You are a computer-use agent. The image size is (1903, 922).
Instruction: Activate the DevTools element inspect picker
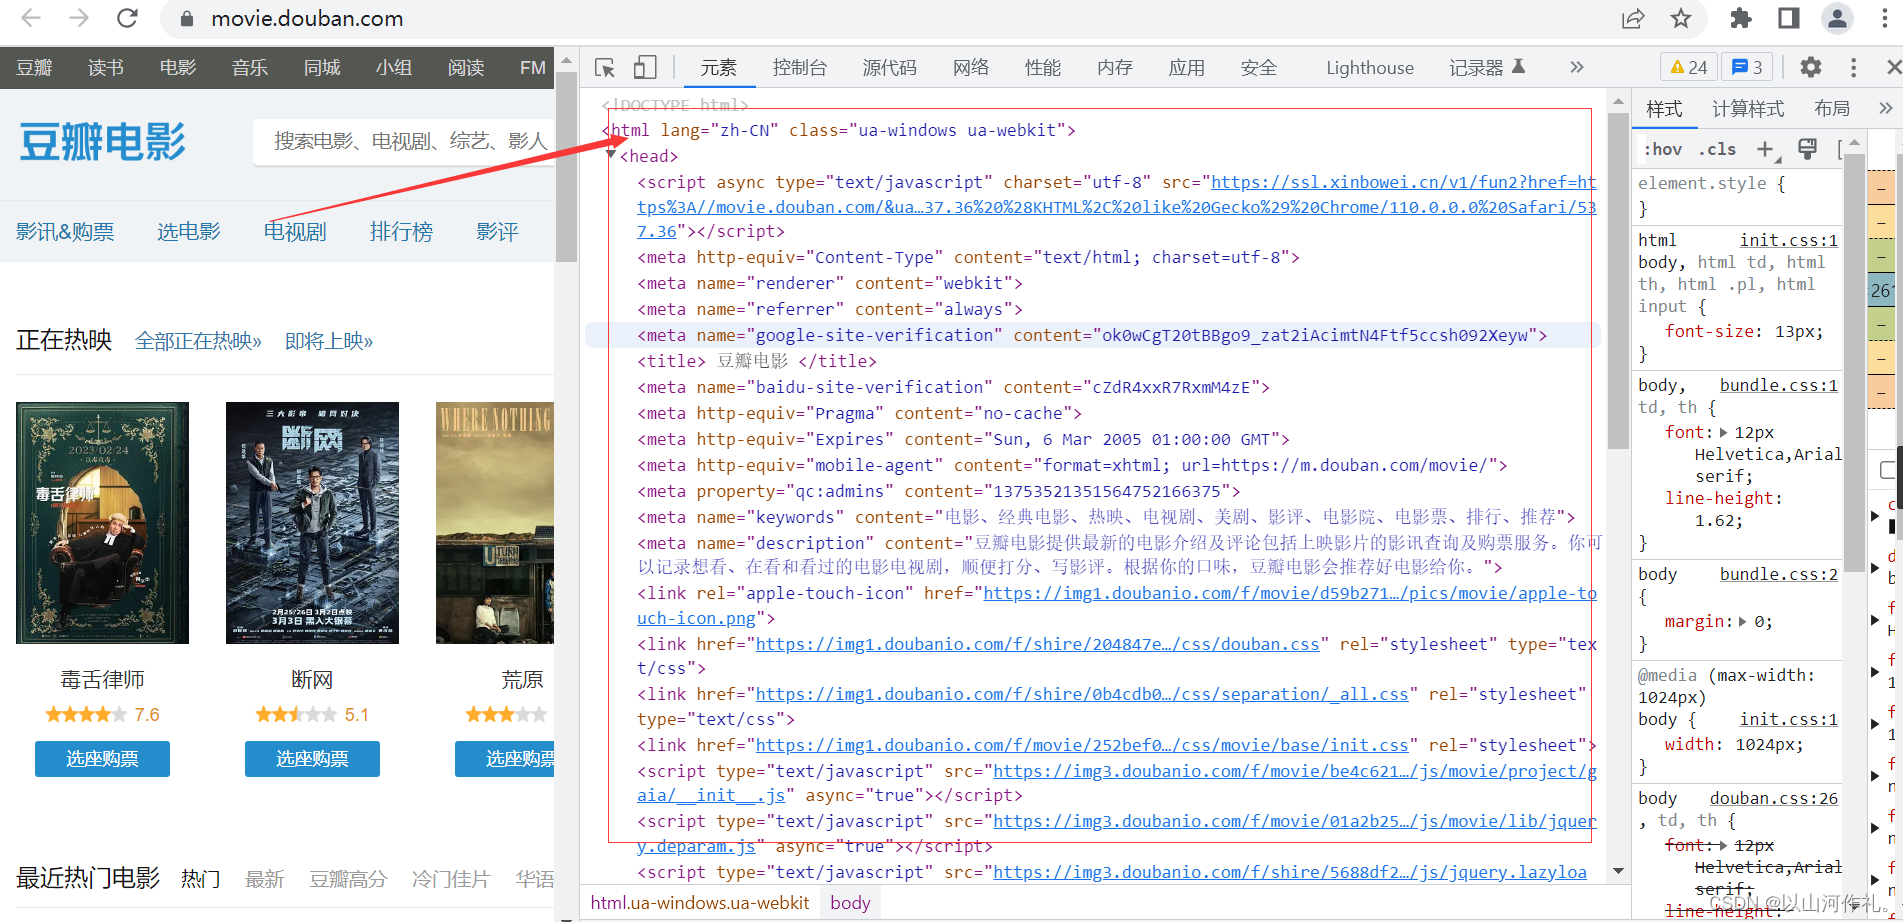pyautogui.click(x=605, y=67)
